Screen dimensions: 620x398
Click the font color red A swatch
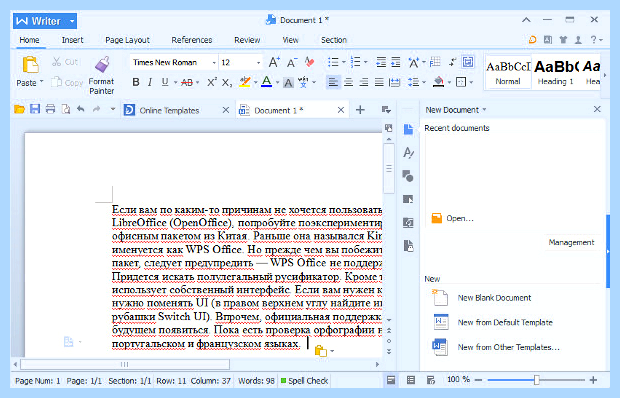click(x=267, y=82)
